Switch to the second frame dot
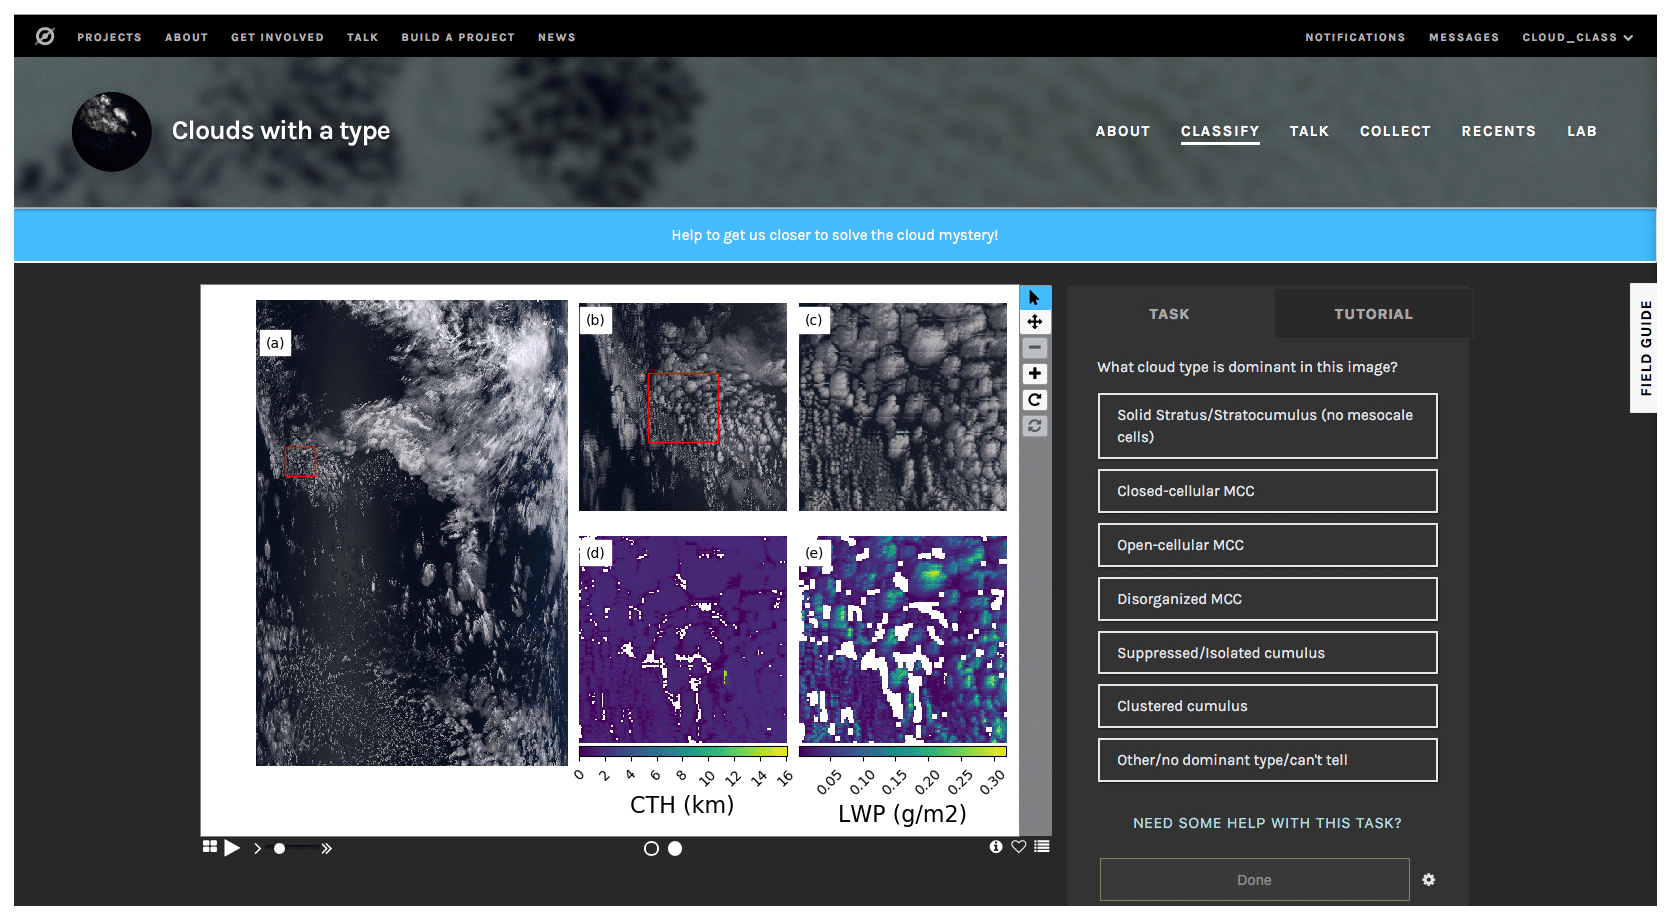The image size is (1671, 920). (x=675, y=849)
